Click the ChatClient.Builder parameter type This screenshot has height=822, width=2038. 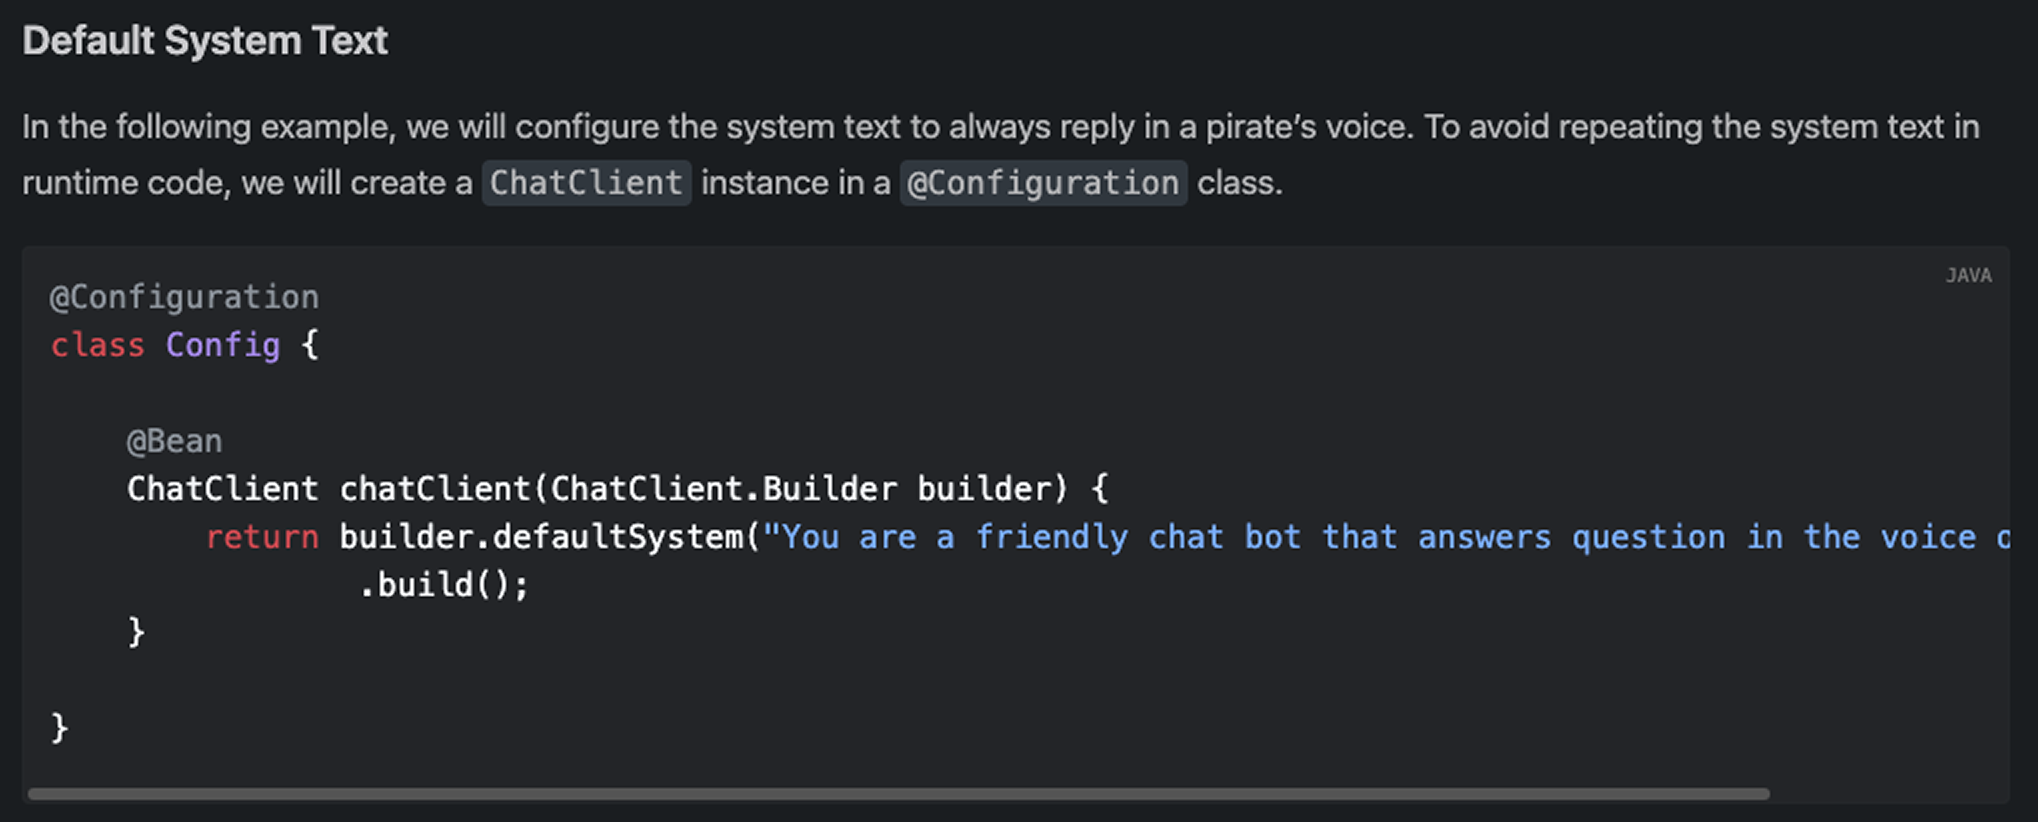pyautogui.click(x=725, y=489)
